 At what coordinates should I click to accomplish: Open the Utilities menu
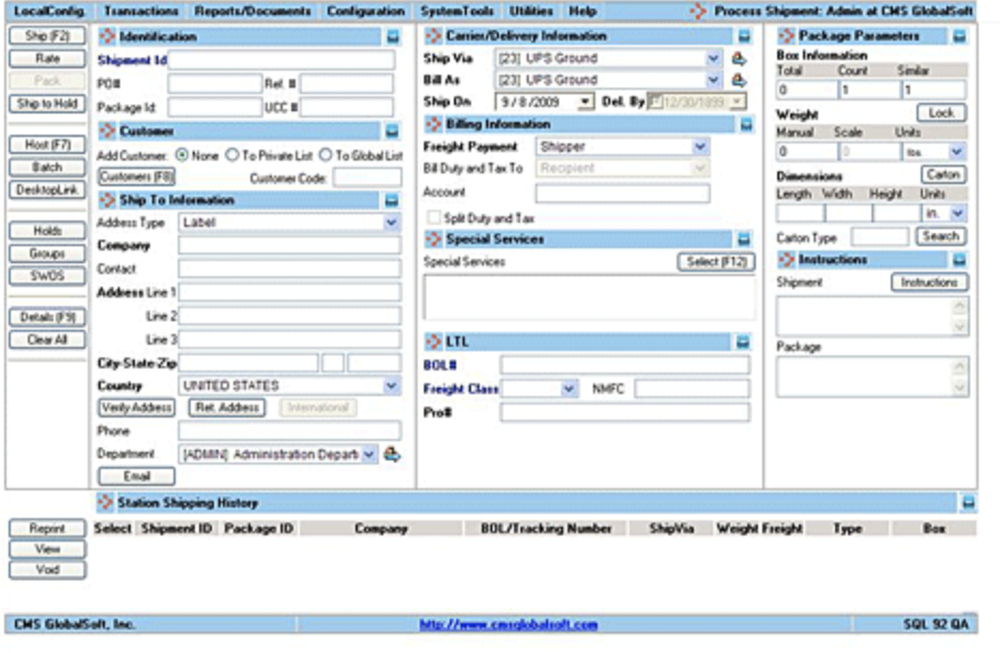531,9
